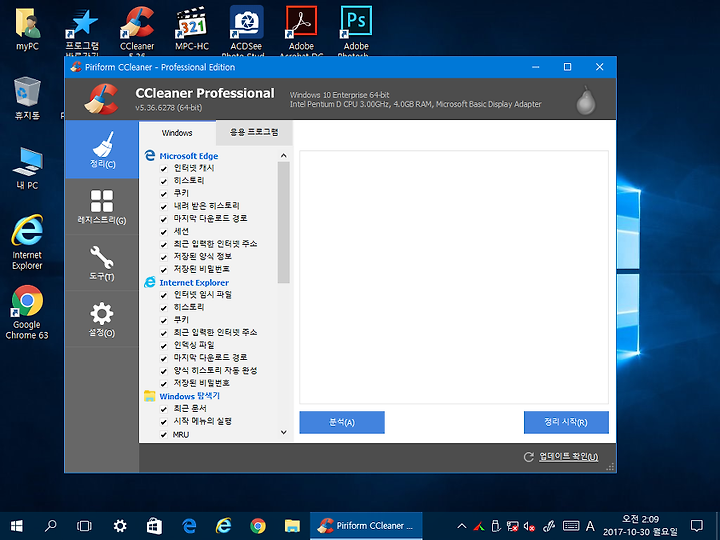Click the list scroll up arrow
The width and height of the screenshot is (720, 540).
click(284, 156)
